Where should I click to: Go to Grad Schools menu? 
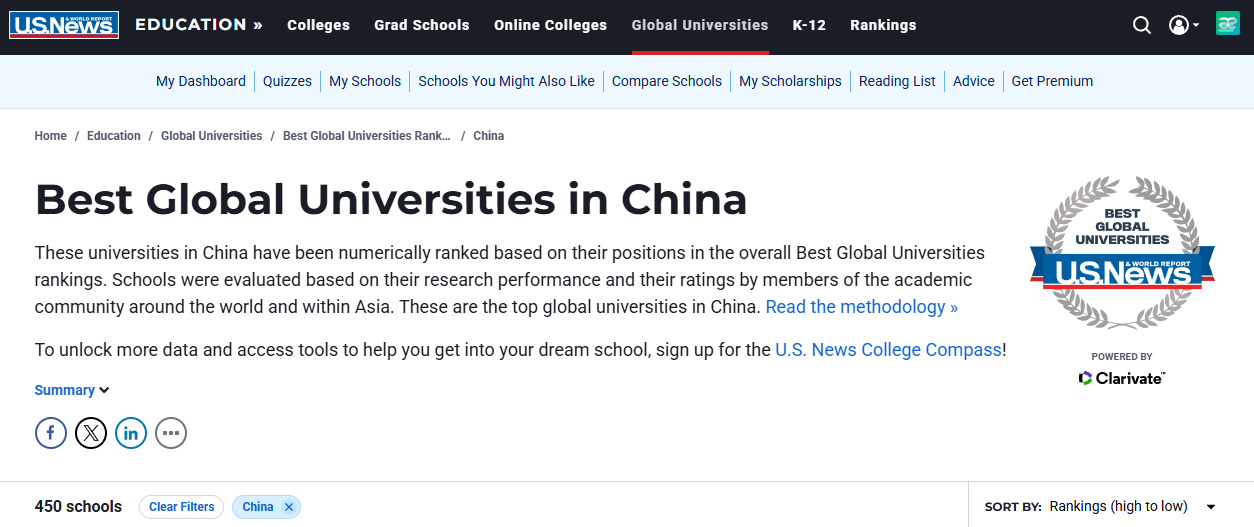click(421, 25)
